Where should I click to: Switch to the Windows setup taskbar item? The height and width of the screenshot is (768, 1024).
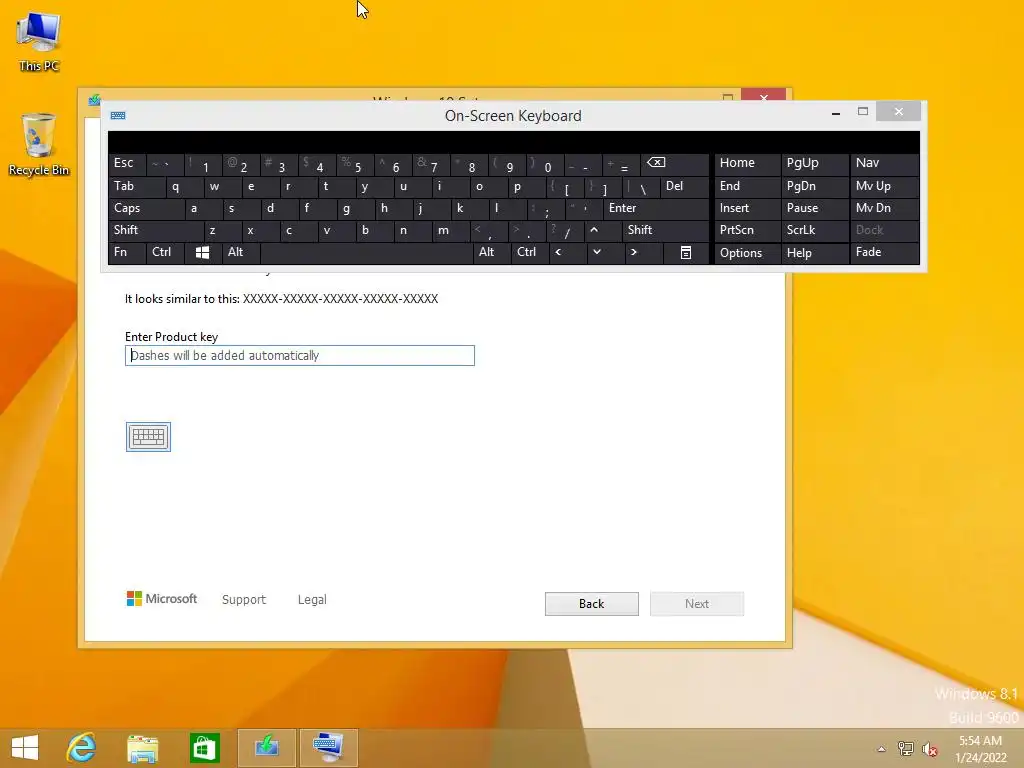tap(266, 748)
